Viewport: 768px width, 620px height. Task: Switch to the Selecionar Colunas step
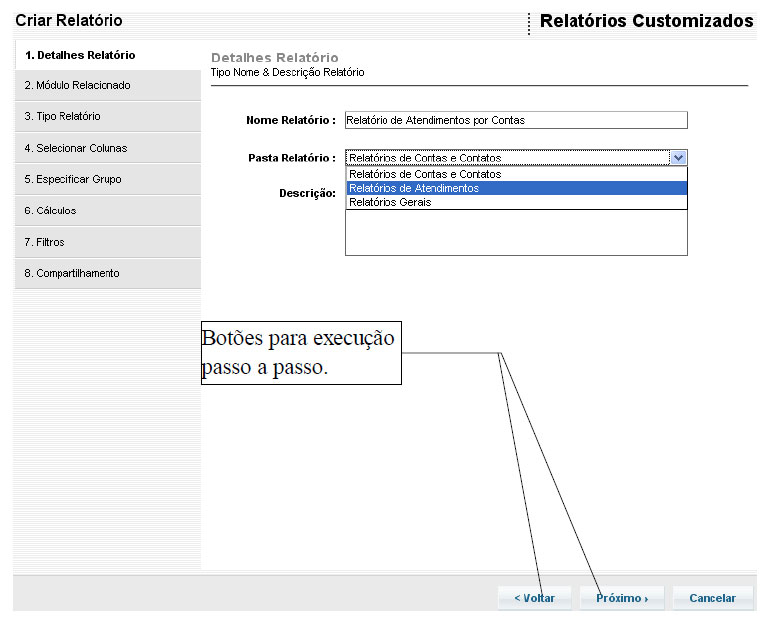[76, 149]
